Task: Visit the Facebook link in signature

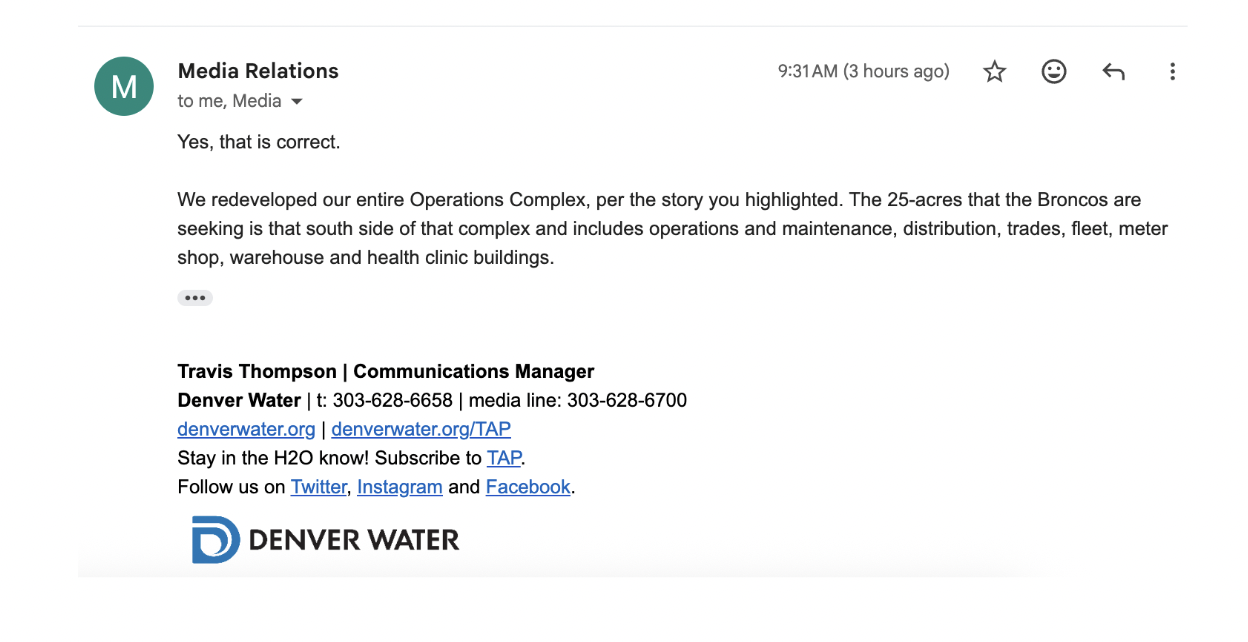Action: click(x=528, y=487)
